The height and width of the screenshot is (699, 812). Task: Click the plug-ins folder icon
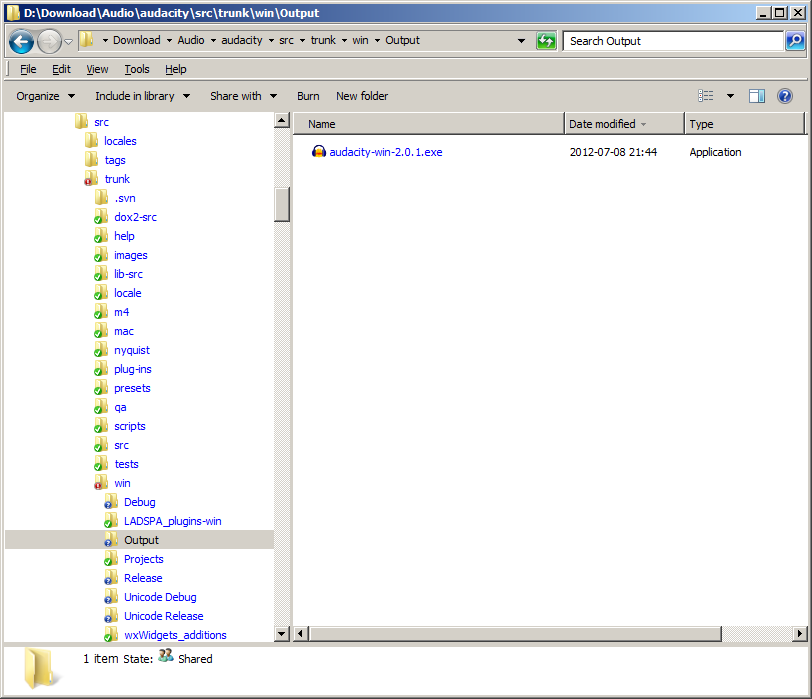101,369
